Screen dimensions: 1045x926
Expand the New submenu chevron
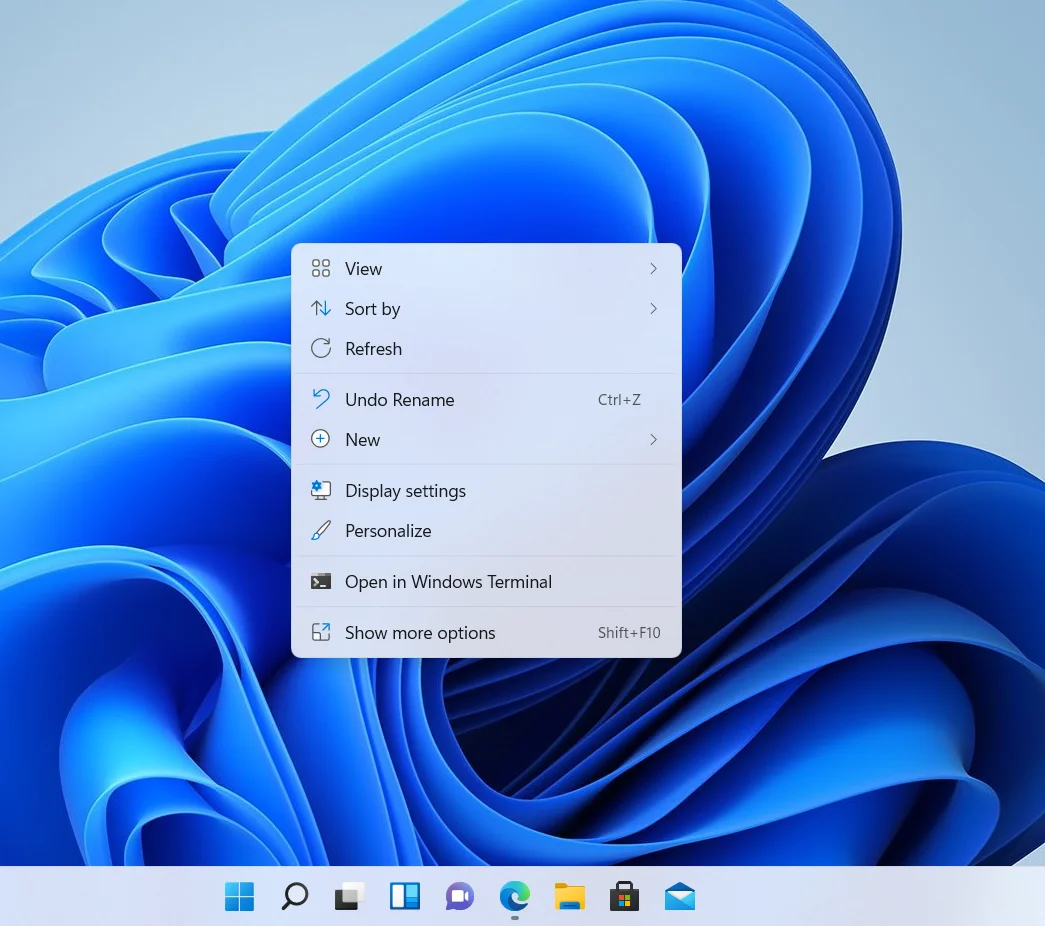[653, 439]
